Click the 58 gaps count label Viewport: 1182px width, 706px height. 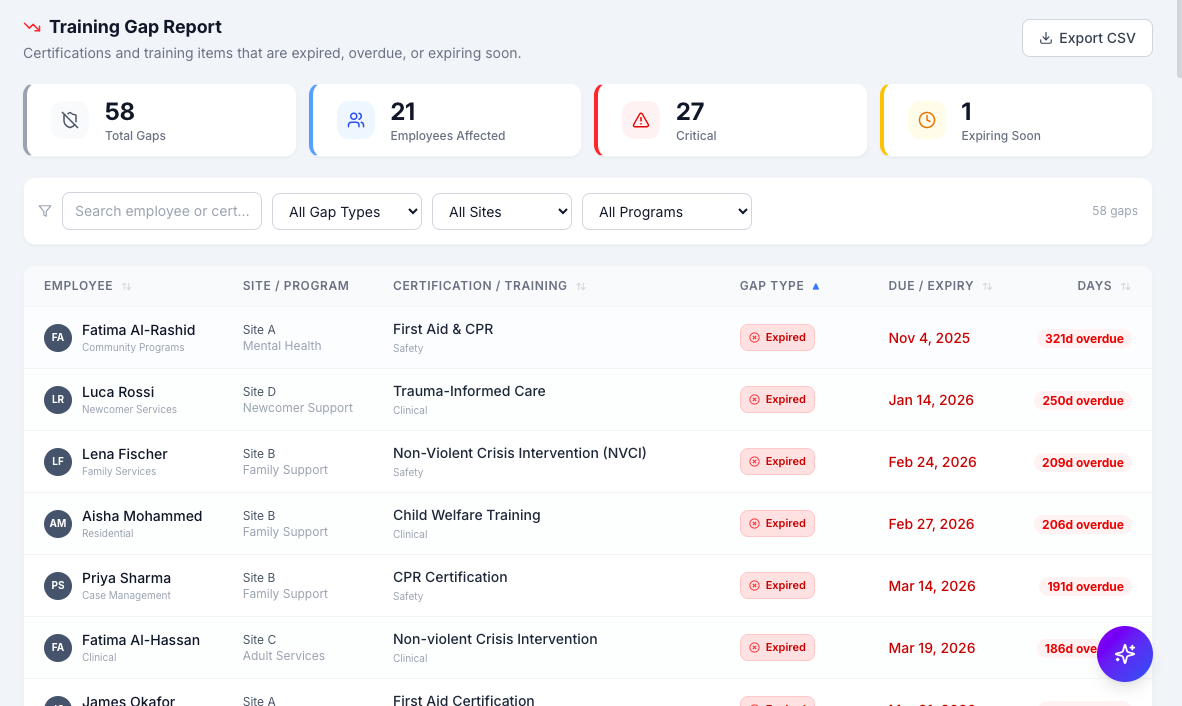(x=1115, y=211)
